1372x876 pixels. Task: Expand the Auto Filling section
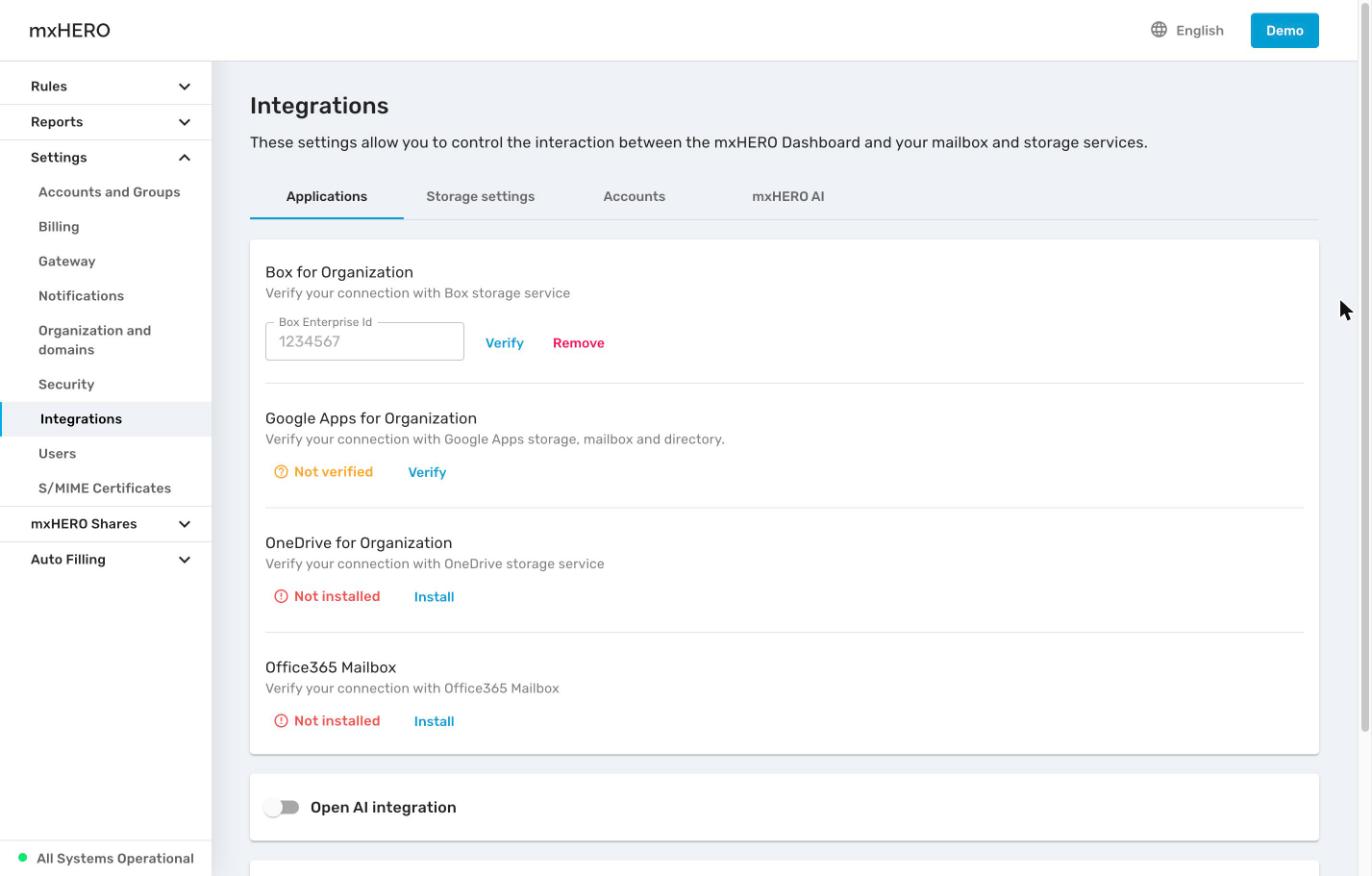106,560
